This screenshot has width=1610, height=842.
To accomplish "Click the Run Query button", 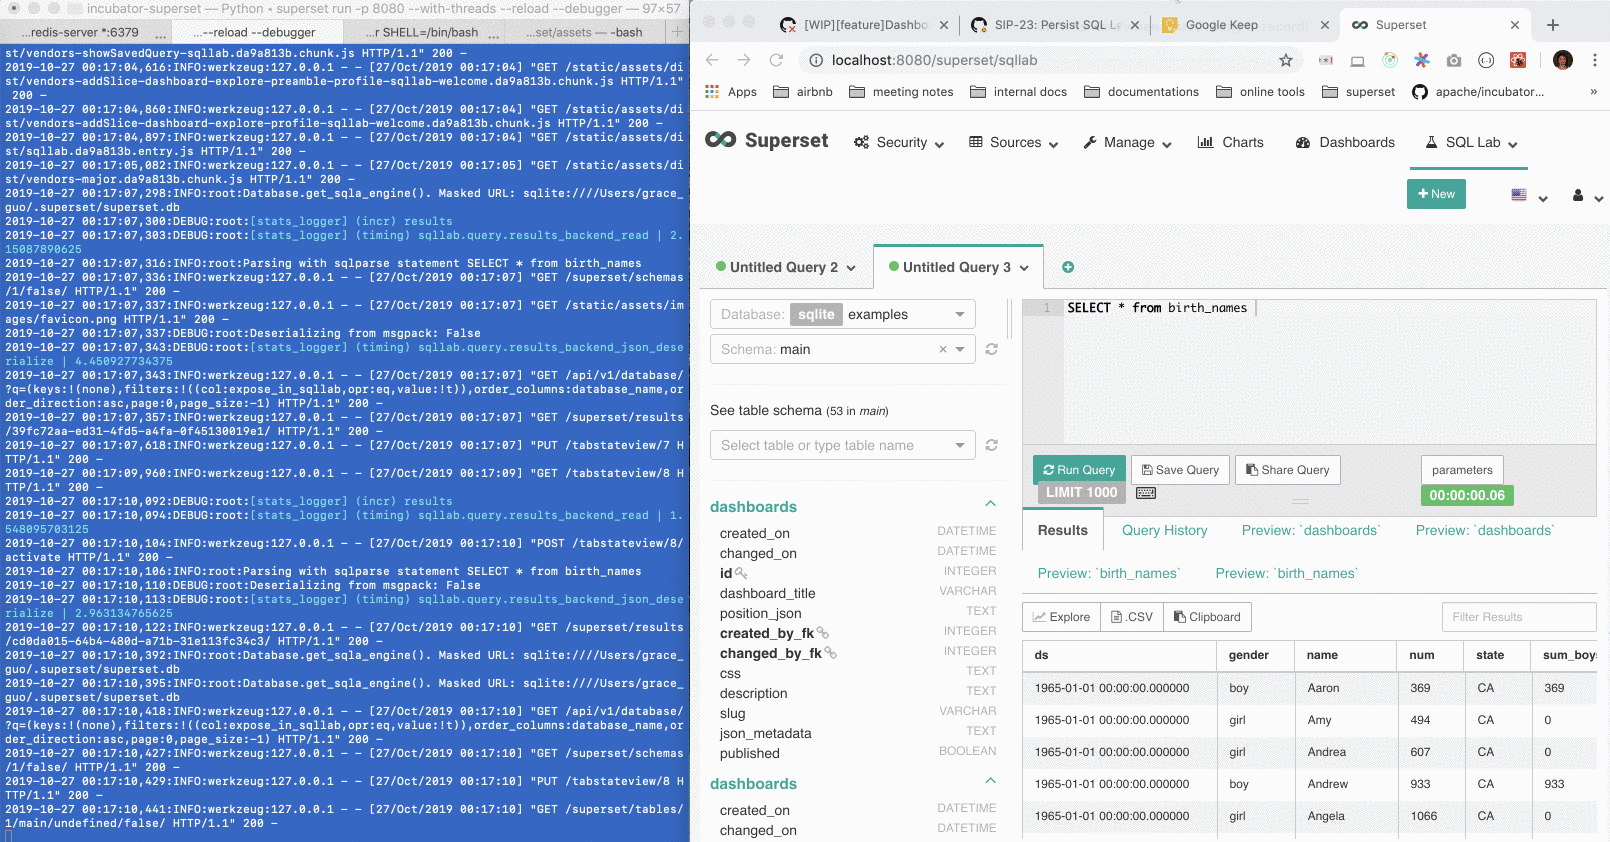I will [1079, 470].
